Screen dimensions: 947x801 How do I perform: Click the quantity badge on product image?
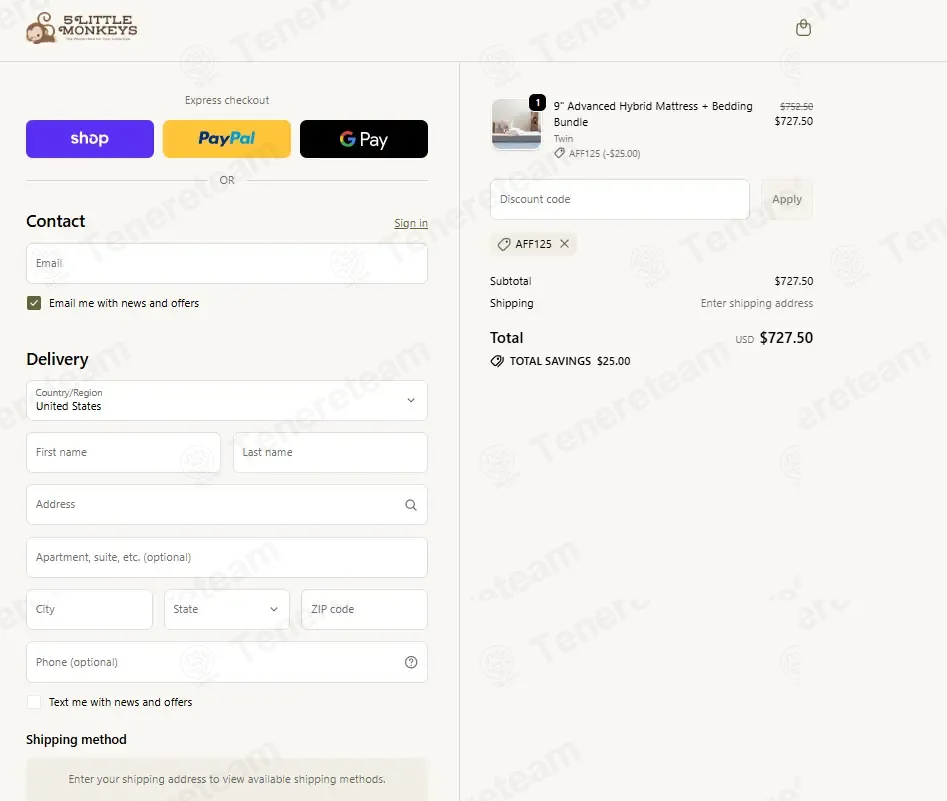coord(537,103)
